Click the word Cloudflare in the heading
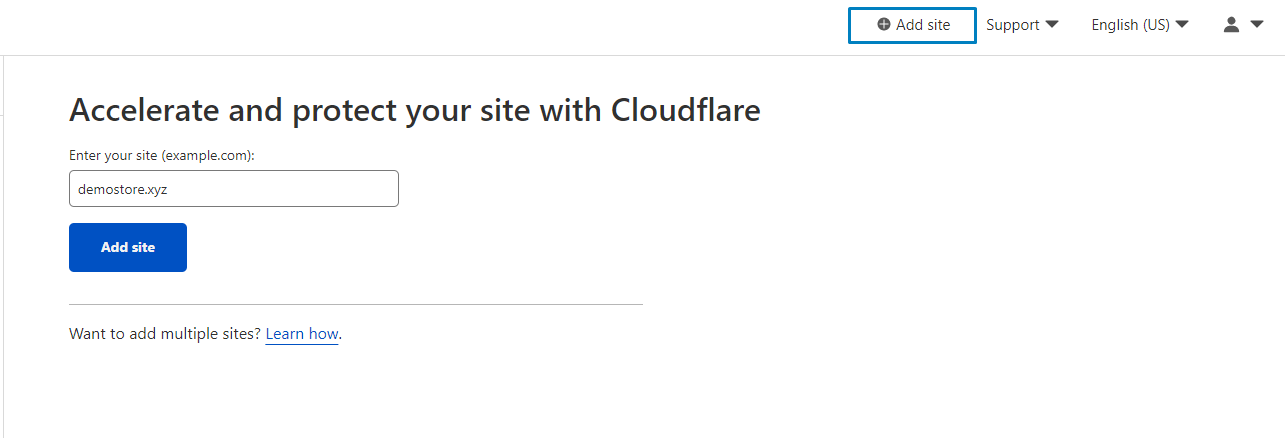Image resolution: width=1285 pixels, height=438 pixels. 686,110
